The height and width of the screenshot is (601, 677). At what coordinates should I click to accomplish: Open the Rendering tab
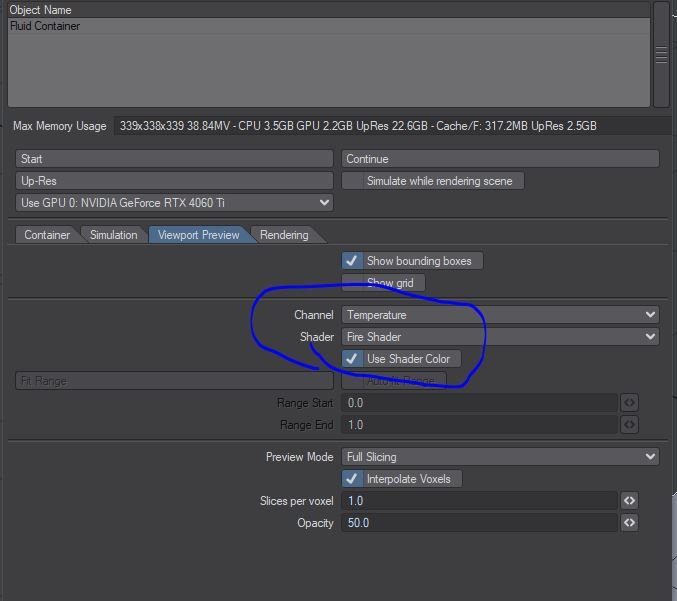point(284,235)
